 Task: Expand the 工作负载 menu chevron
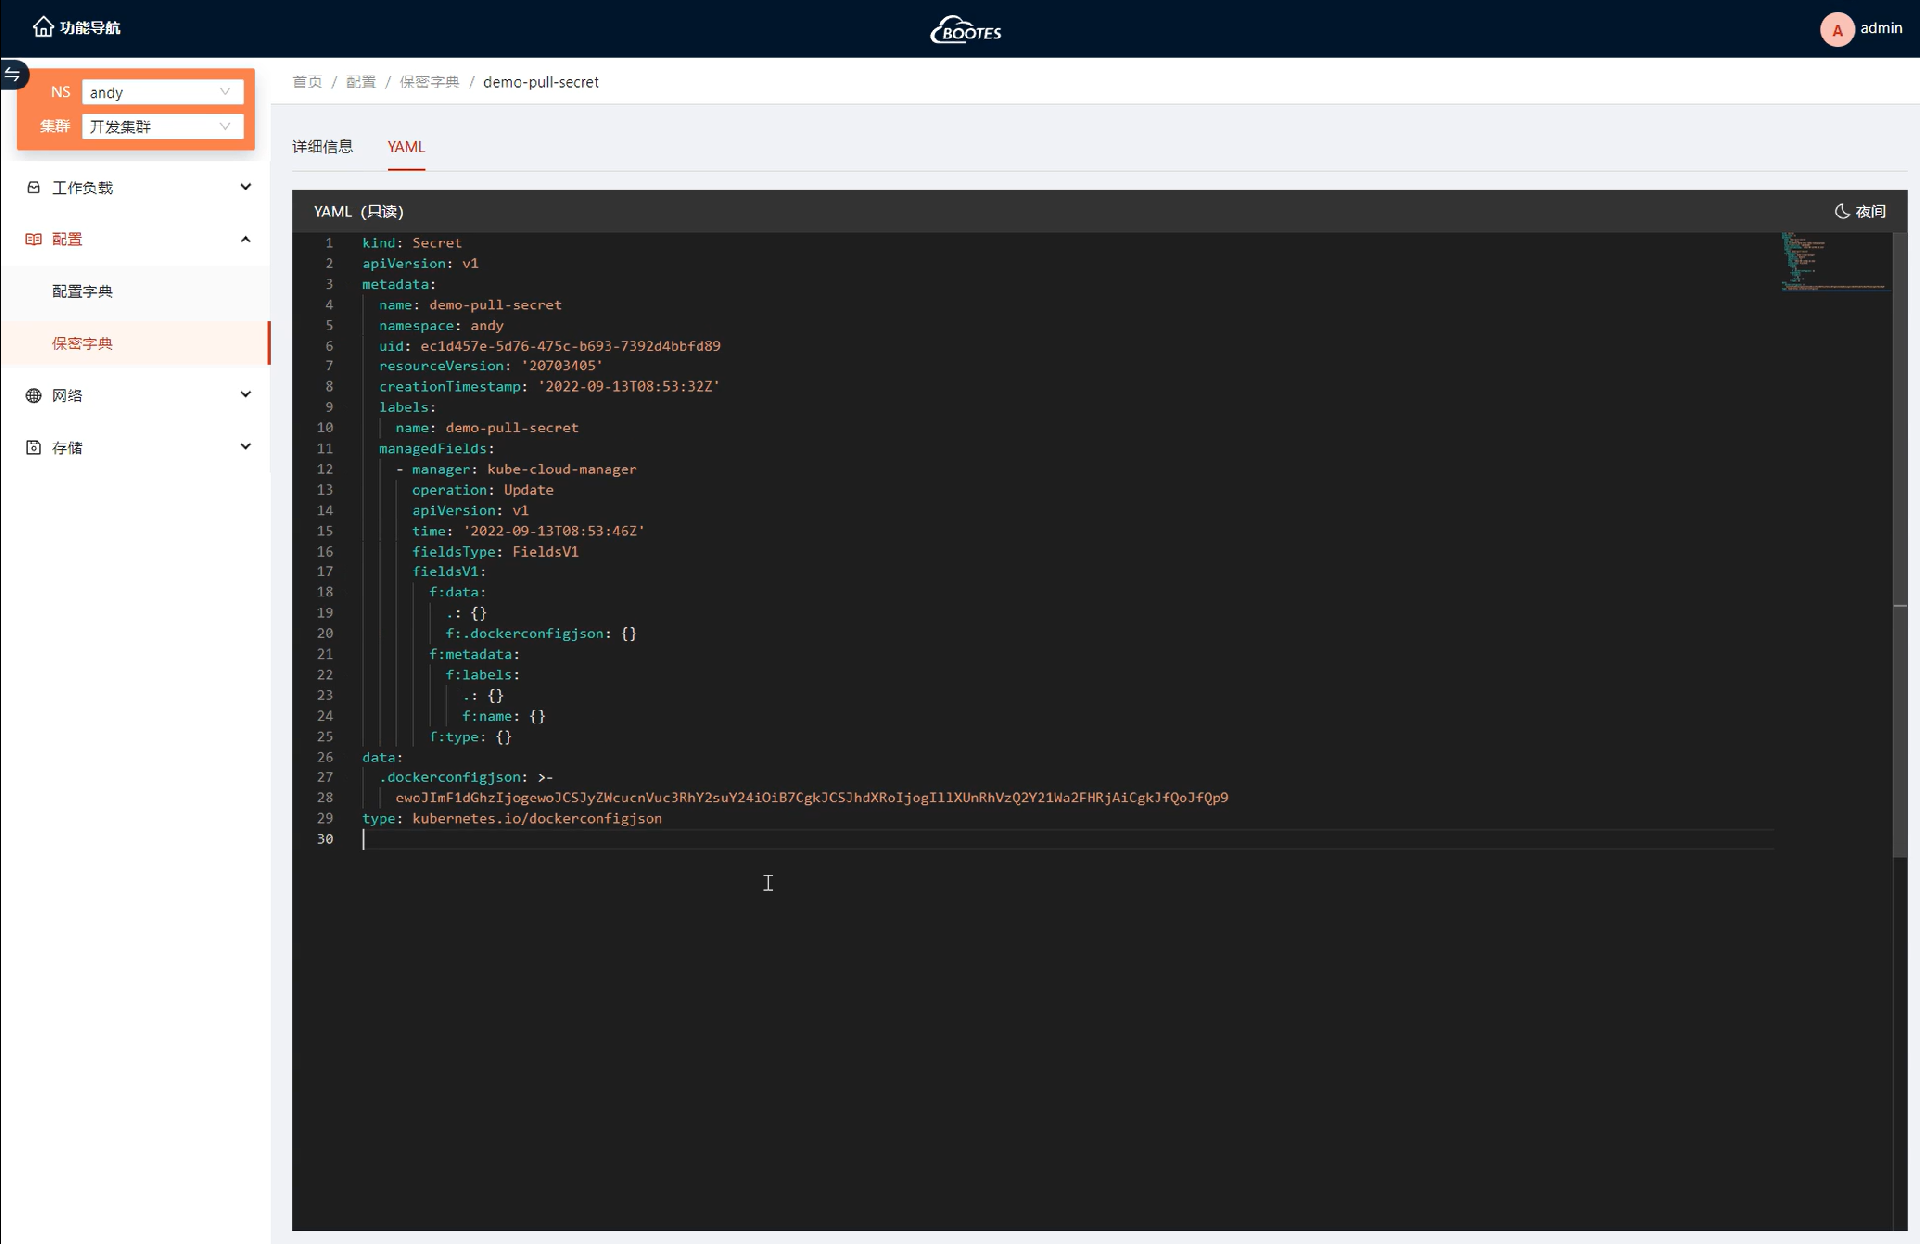coord(245,187)
